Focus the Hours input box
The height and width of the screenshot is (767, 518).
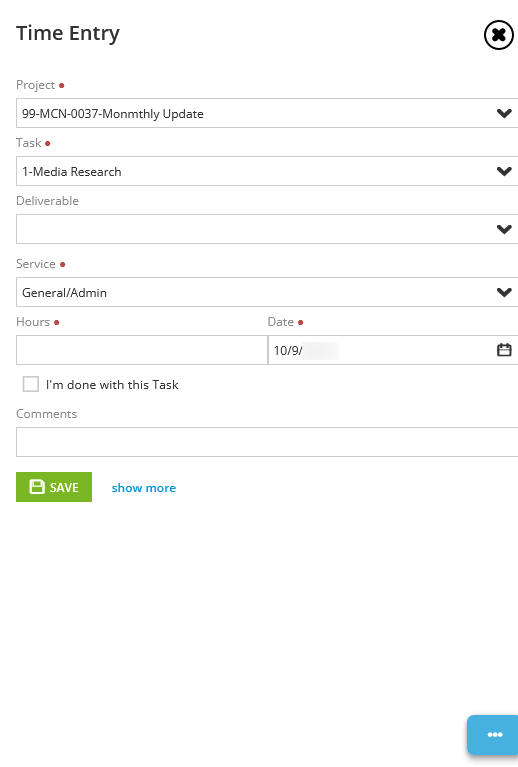coord(142,350)
